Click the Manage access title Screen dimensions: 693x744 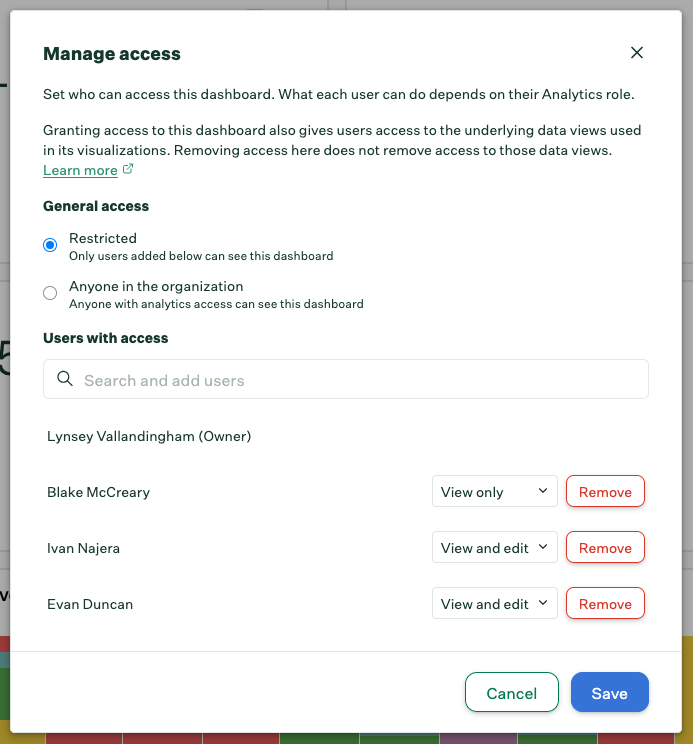(x=112, y=54)
